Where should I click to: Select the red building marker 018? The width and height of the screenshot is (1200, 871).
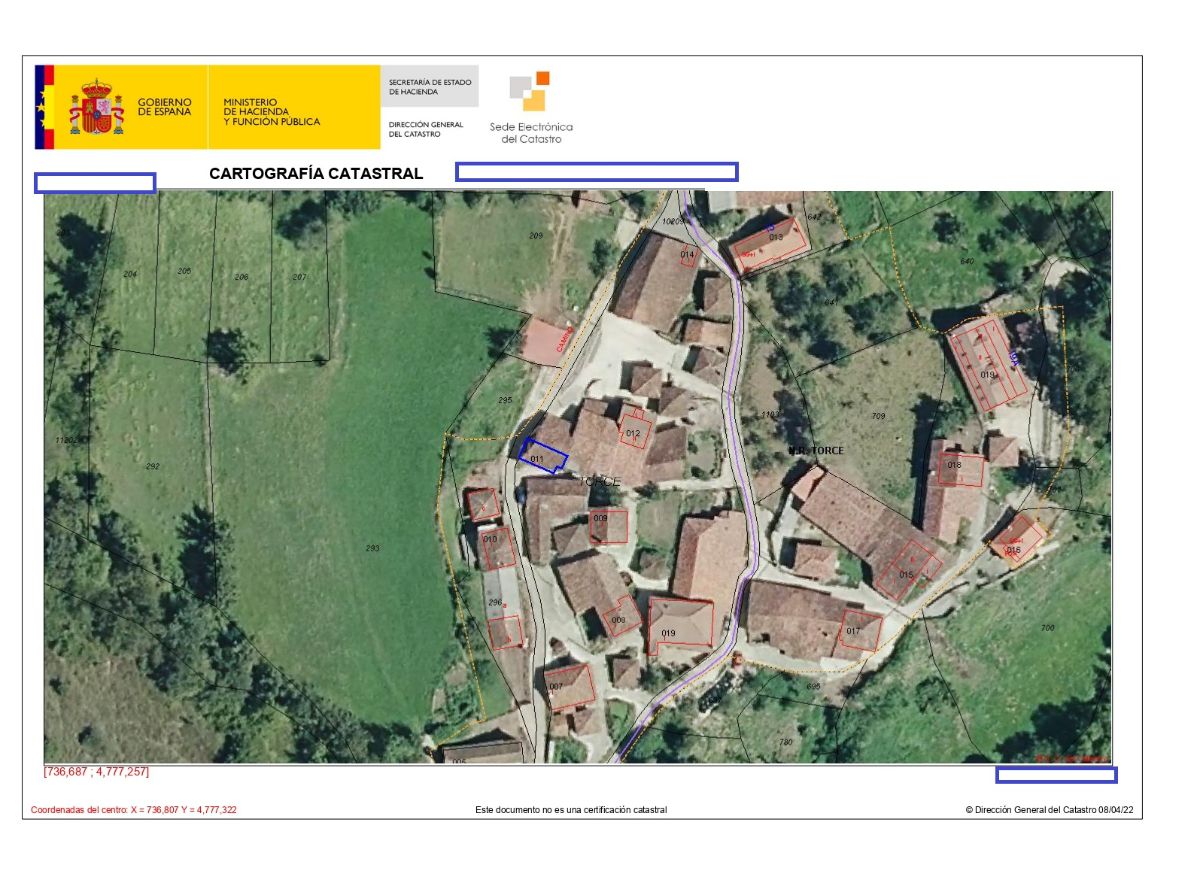click(959, 468)
